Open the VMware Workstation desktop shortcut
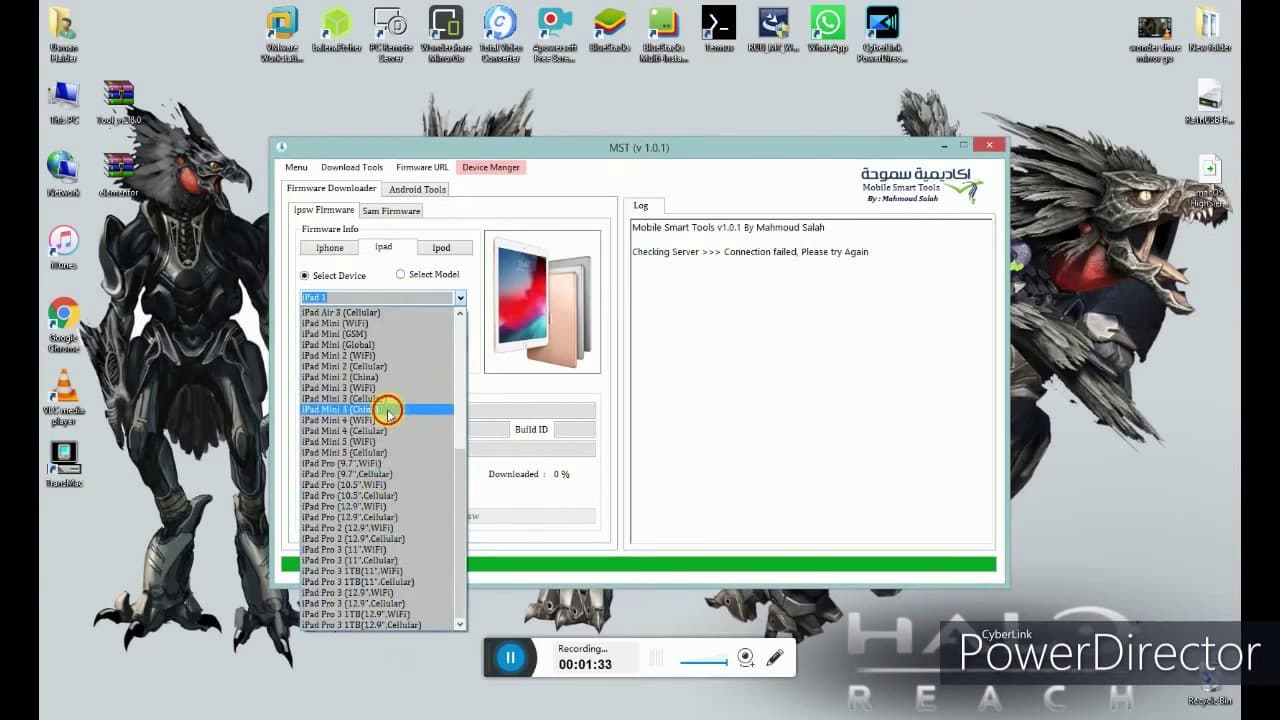Viewport: 1280px width, 720px height. (x=282, y=35)
